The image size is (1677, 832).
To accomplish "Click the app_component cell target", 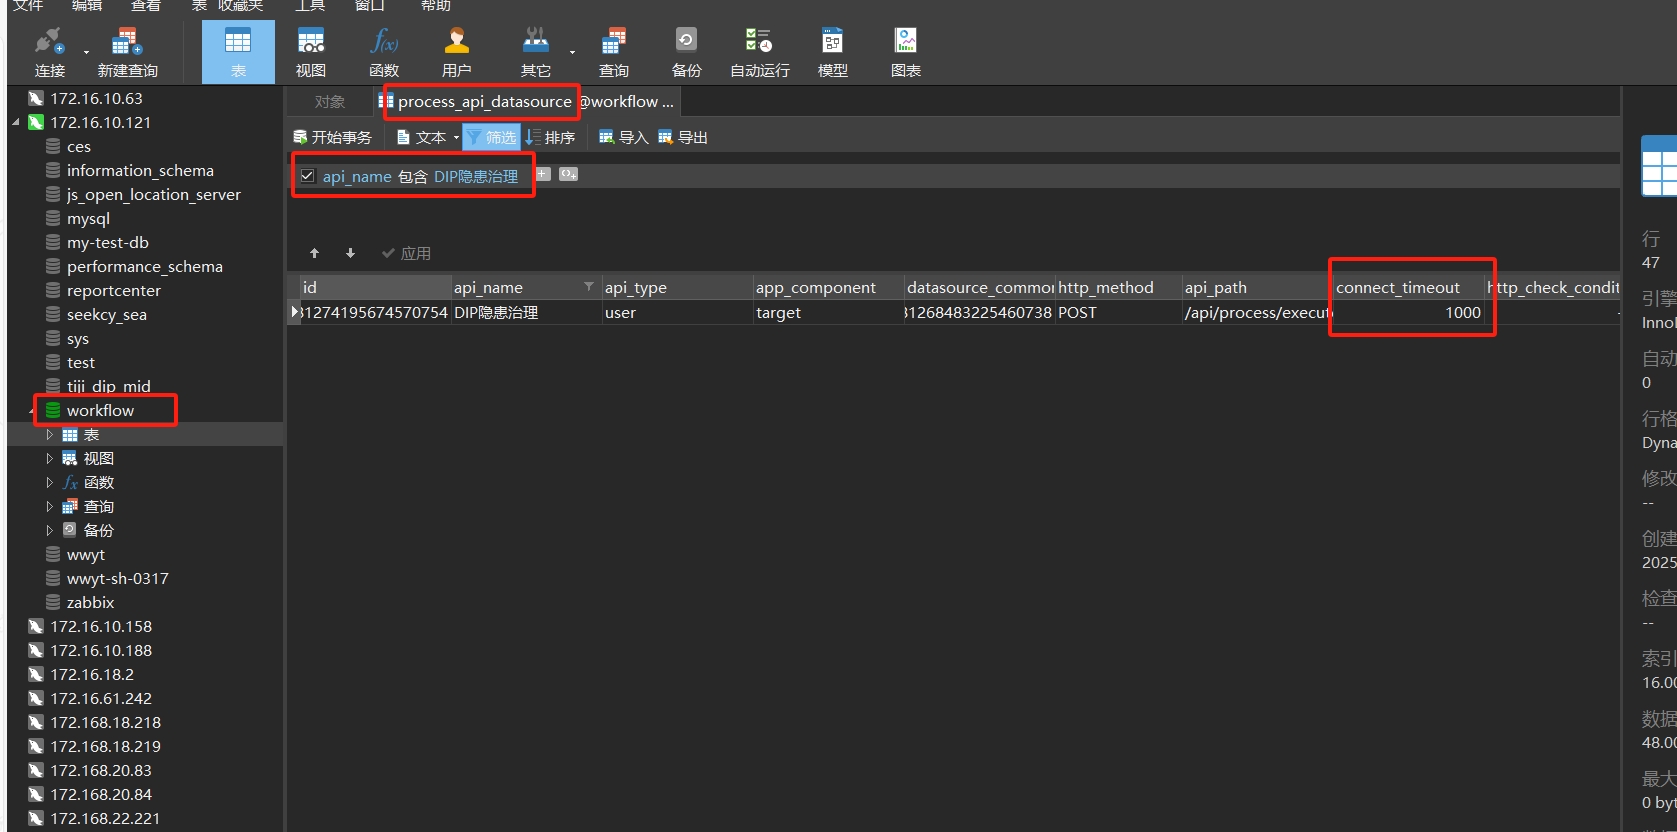I will (828, 312).
